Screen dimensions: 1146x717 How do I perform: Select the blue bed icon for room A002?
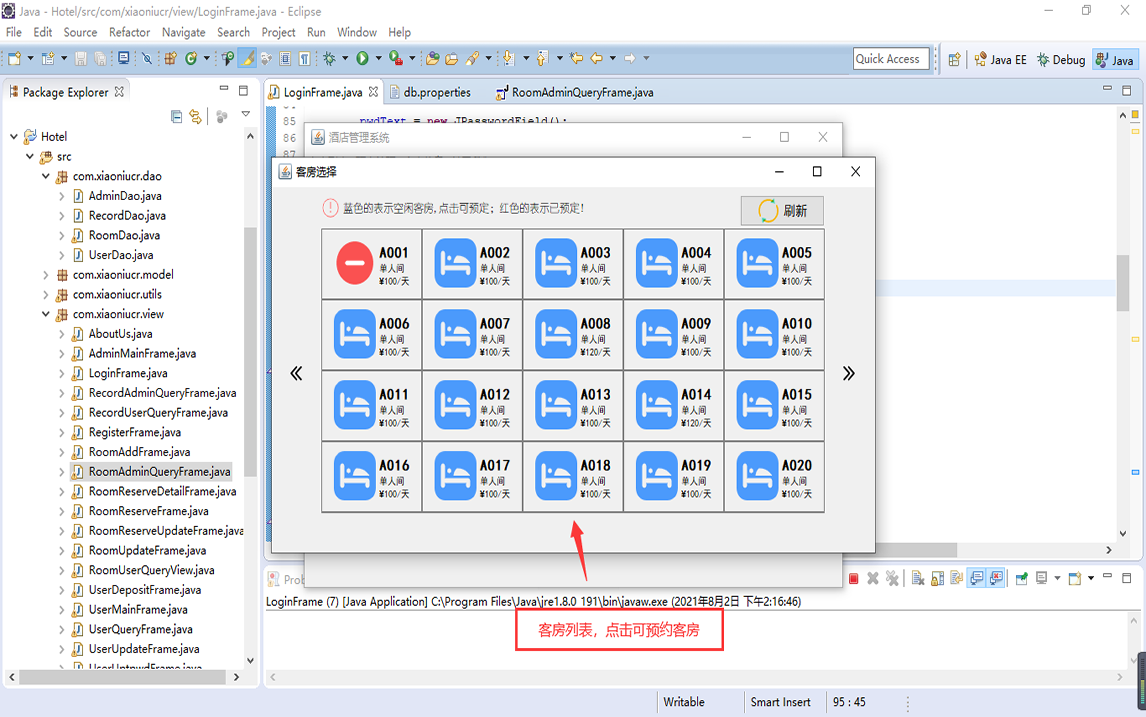click(455, 263)
